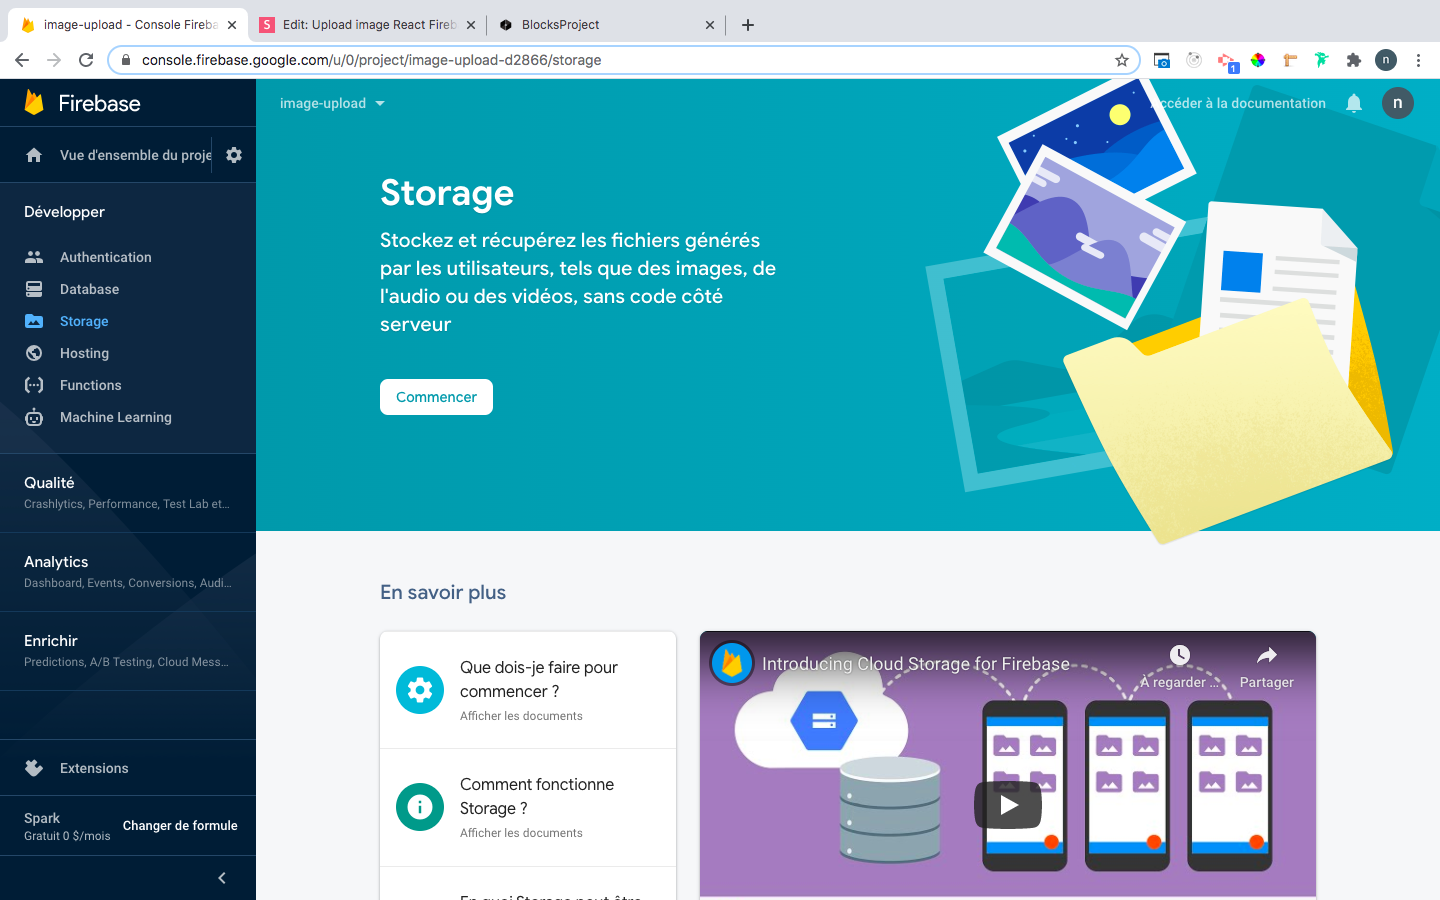Viewport: 1440px width, 900px height.
Task: Open 'Que dois-je faire pour commencer ?' card
Action: click(528, 690)
